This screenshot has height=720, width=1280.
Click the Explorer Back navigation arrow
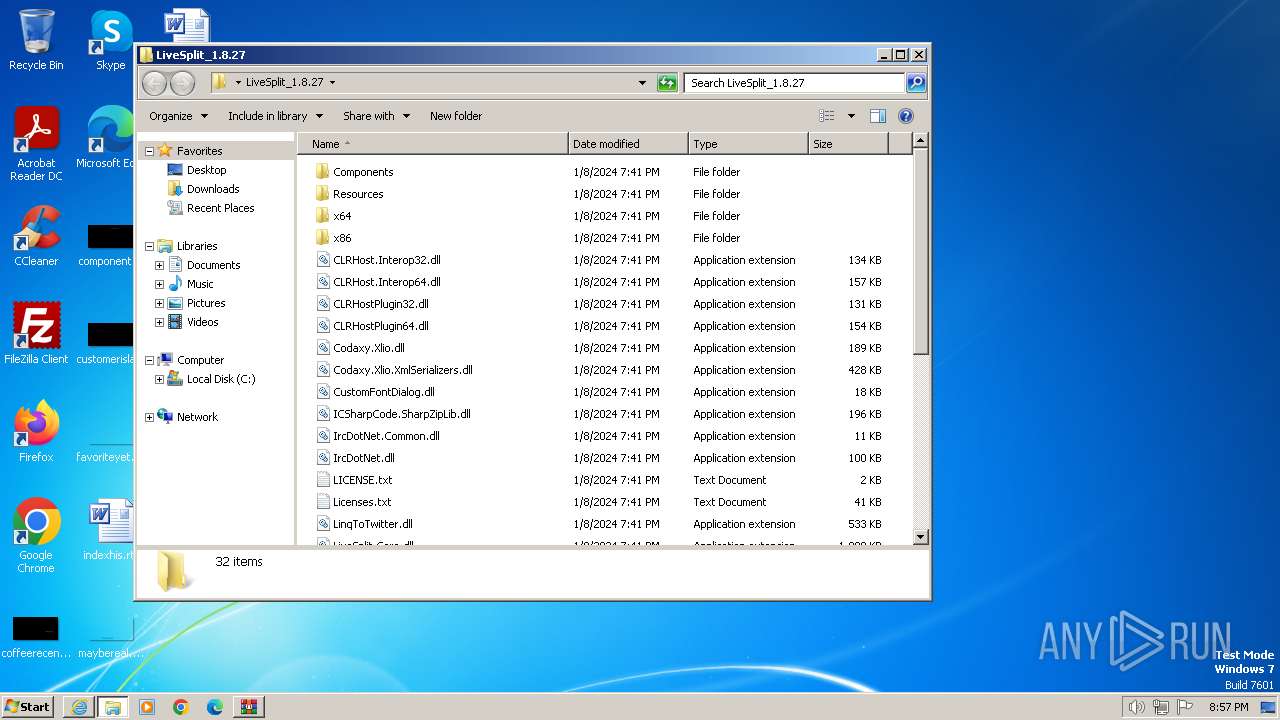(x=154, y=83)
